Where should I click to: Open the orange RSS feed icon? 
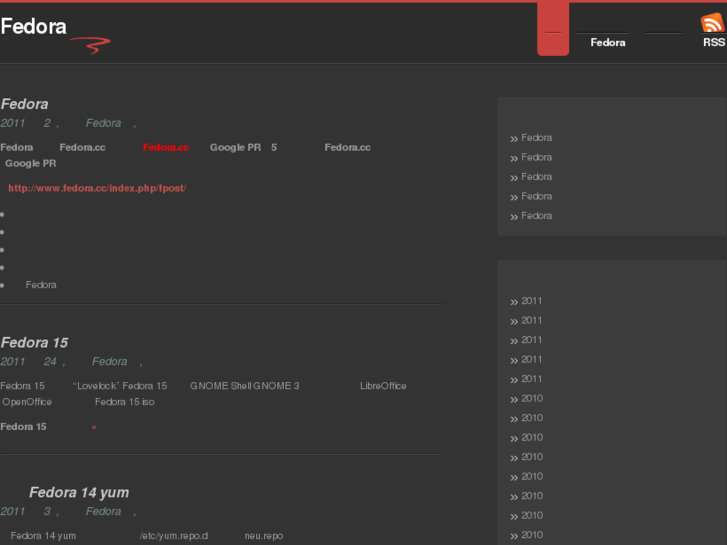(712, 22)
